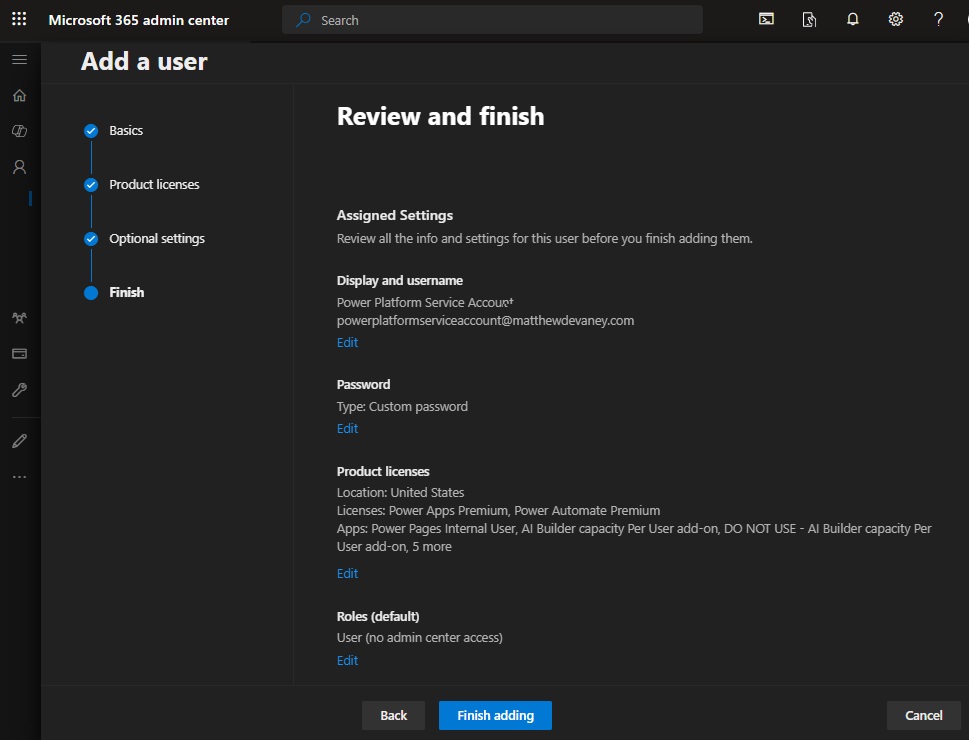Open settings gear icon
Screen dimensions: 969x740
click(x=895, y=19)
